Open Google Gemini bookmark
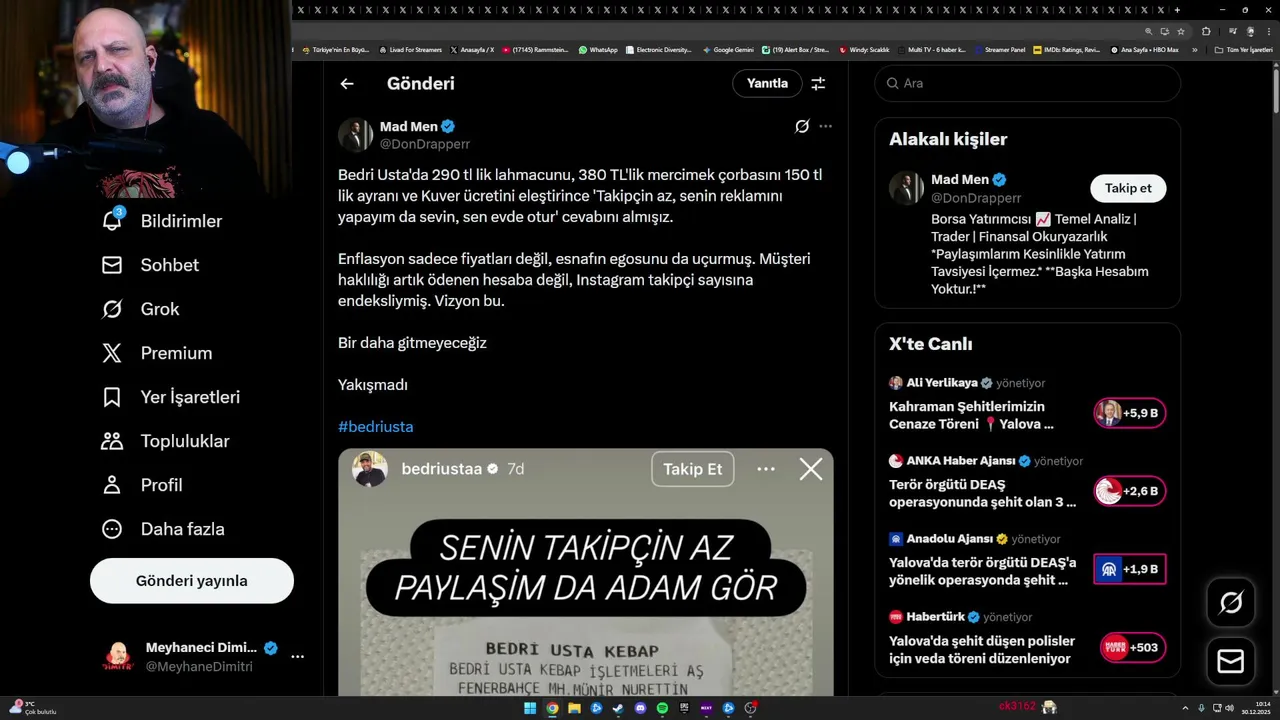 pyautogui.click(x=728, y=49)
